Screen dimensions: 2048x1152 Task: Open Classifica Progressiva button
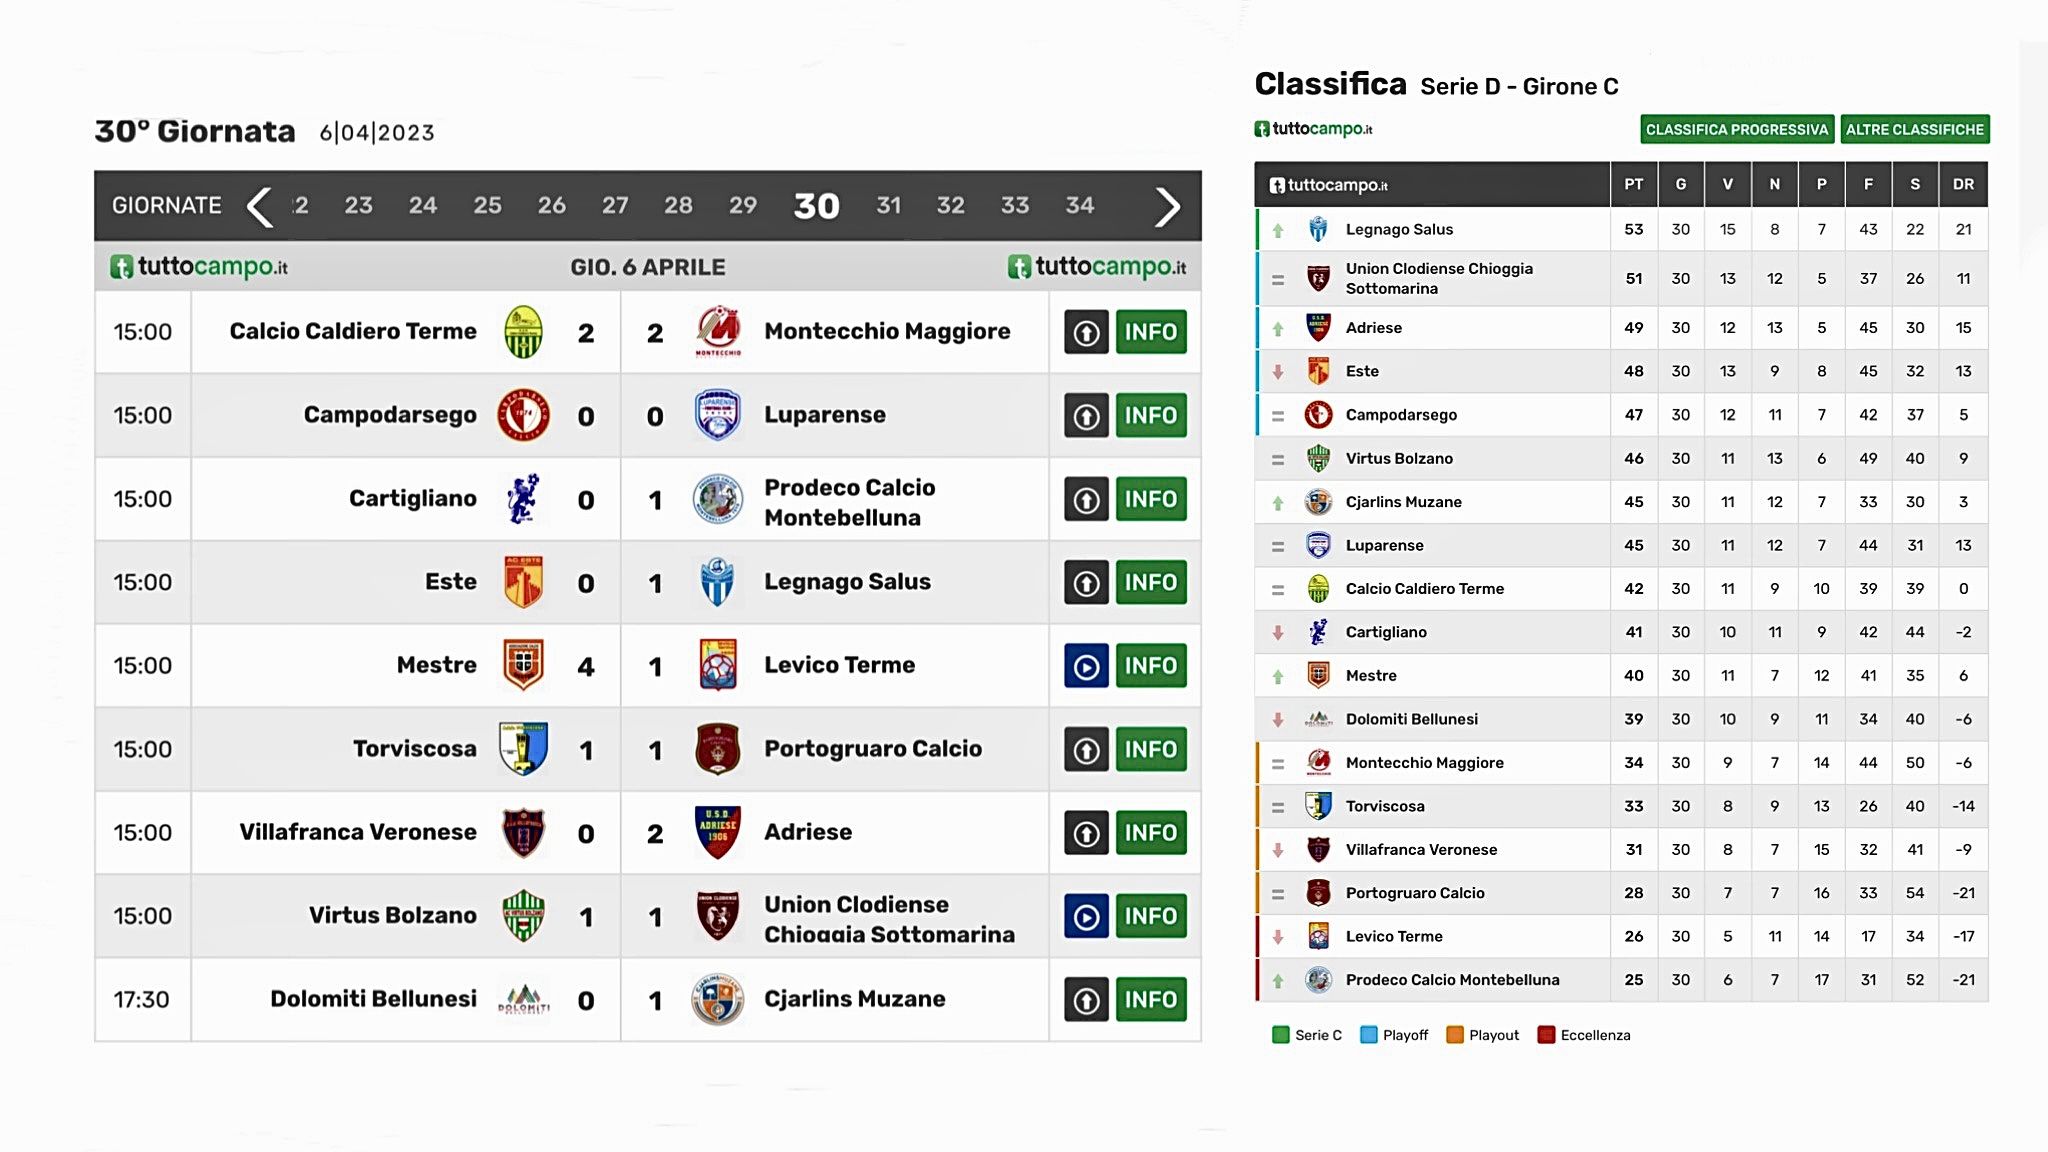pos(1737,129)
